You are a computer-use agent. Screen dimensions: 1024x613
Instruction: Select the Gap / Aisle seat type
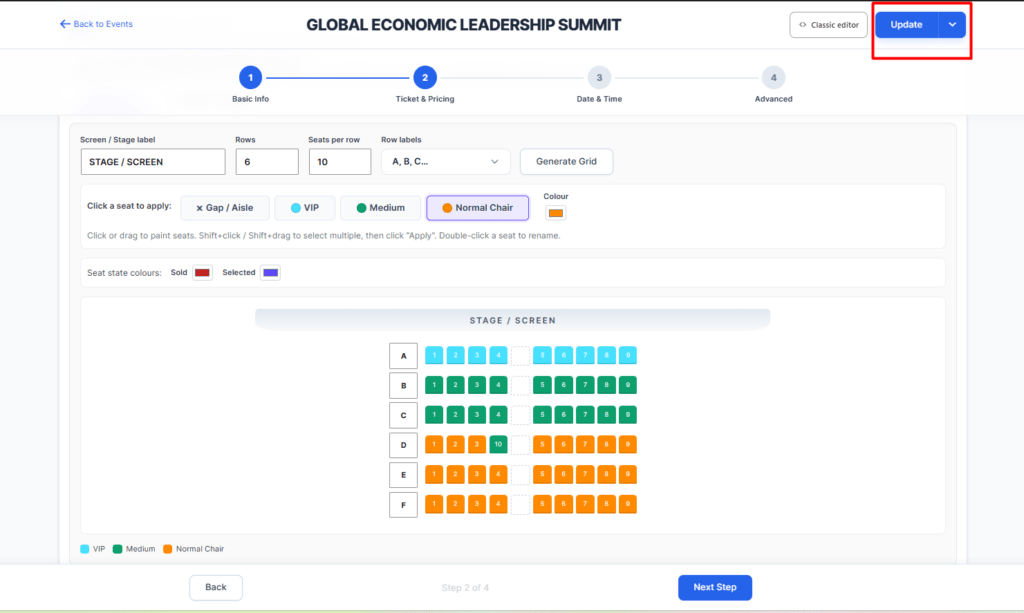tap(225, 208)
